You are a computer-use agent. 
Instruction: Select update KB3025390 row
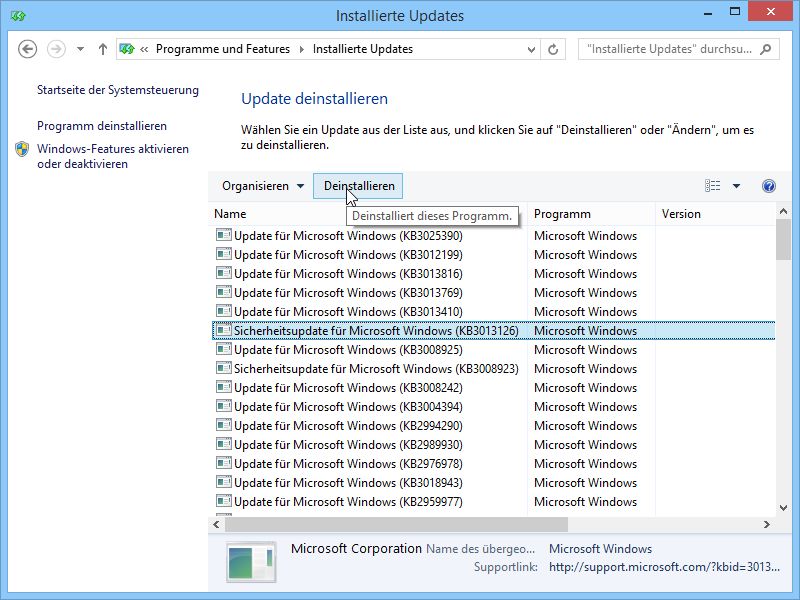493,236
